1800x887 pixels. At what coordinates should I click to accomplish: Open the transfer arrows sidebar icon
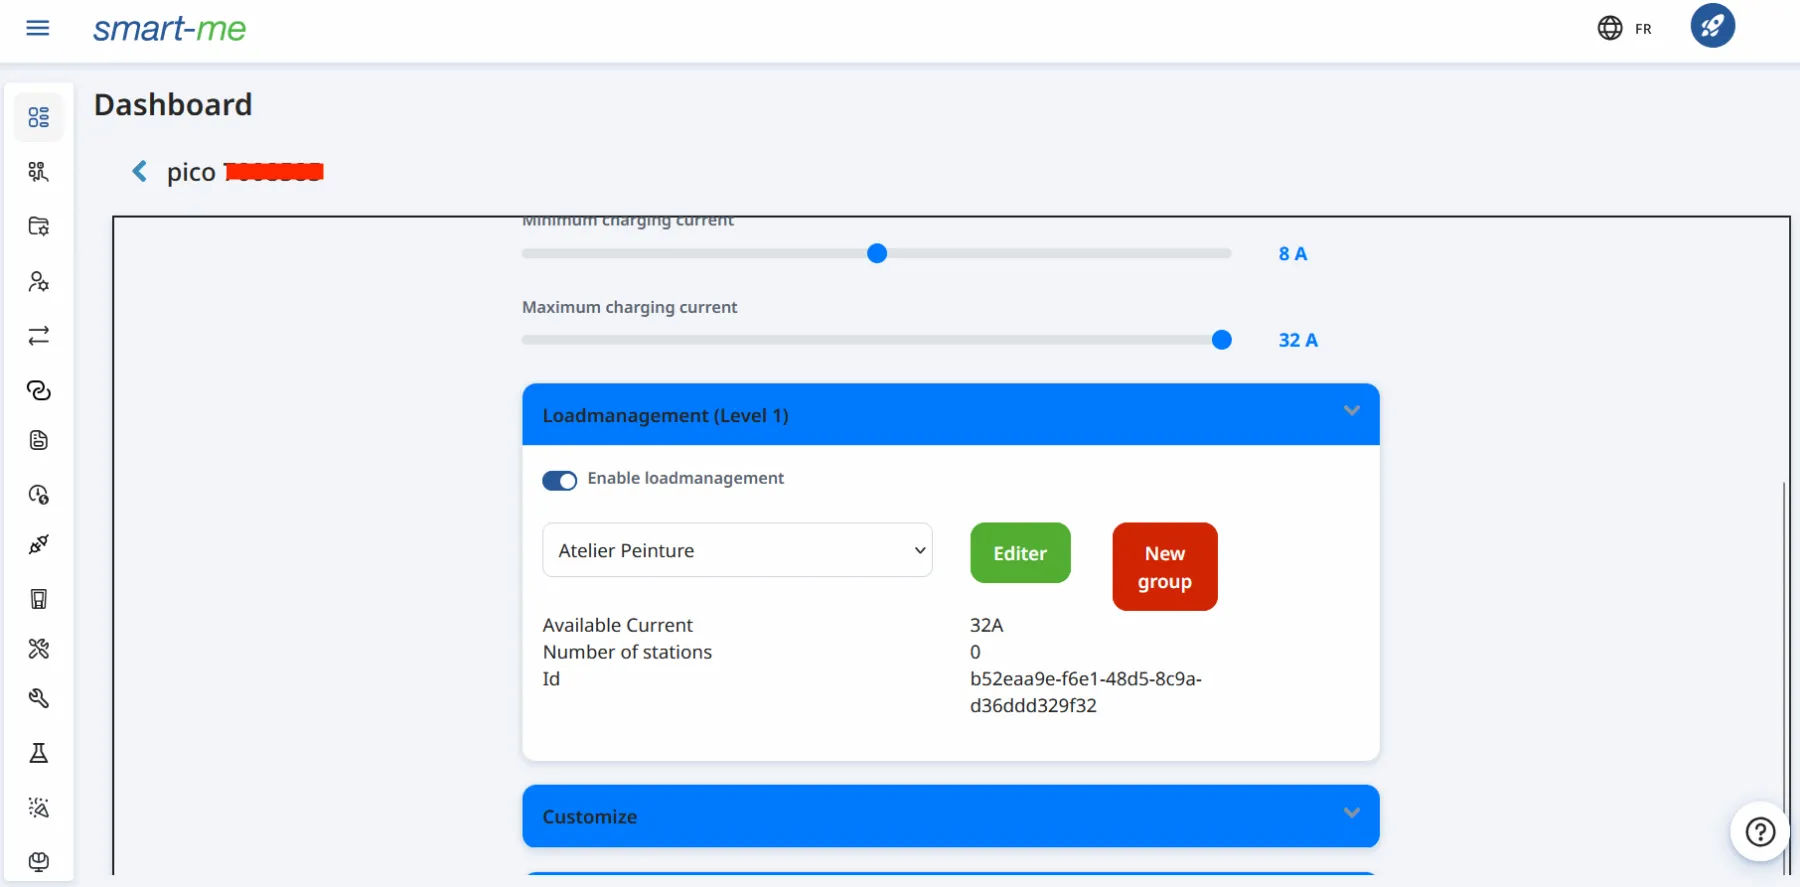tap(39, 336)
